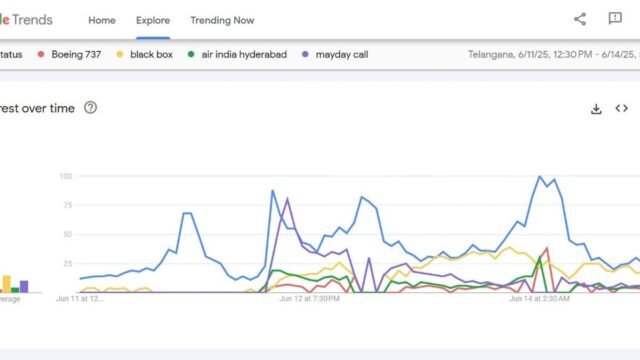Download the interest over time chart
Screen dimensions: 640x360
596,109
